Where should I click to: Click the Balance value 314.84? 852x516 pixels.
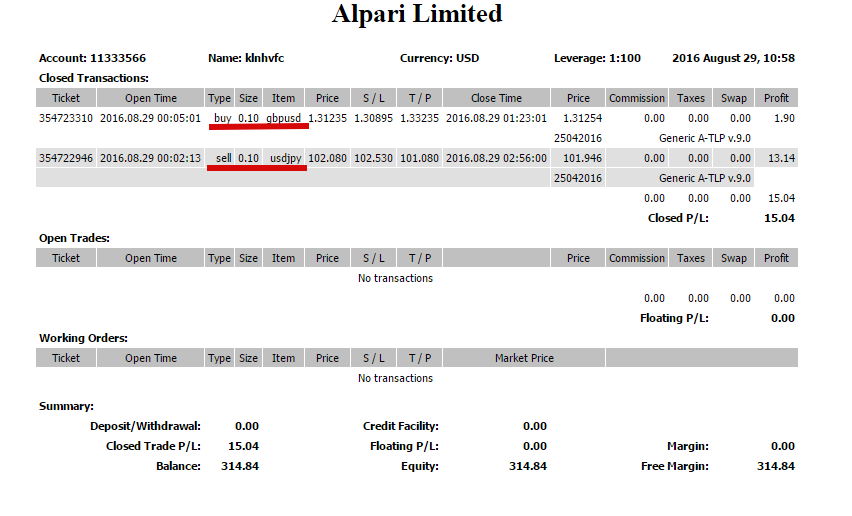pyautogui.click(x=240, y=466)
